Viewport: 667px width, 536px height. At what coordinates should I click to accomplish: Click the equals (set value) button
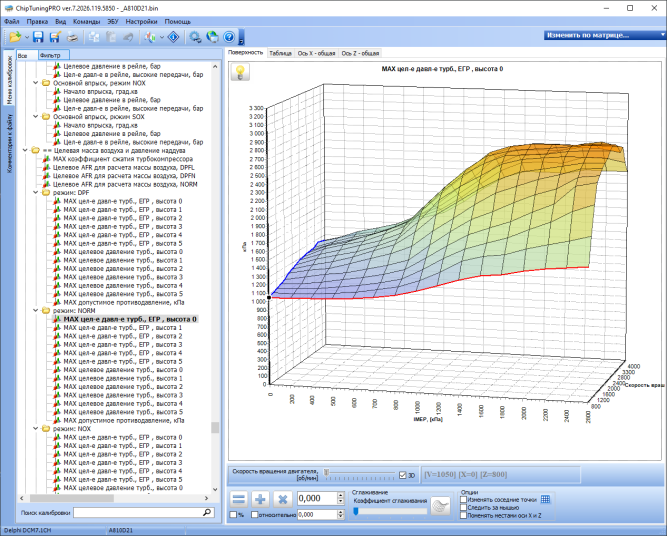pyautogui.click(x=239, y=499)
